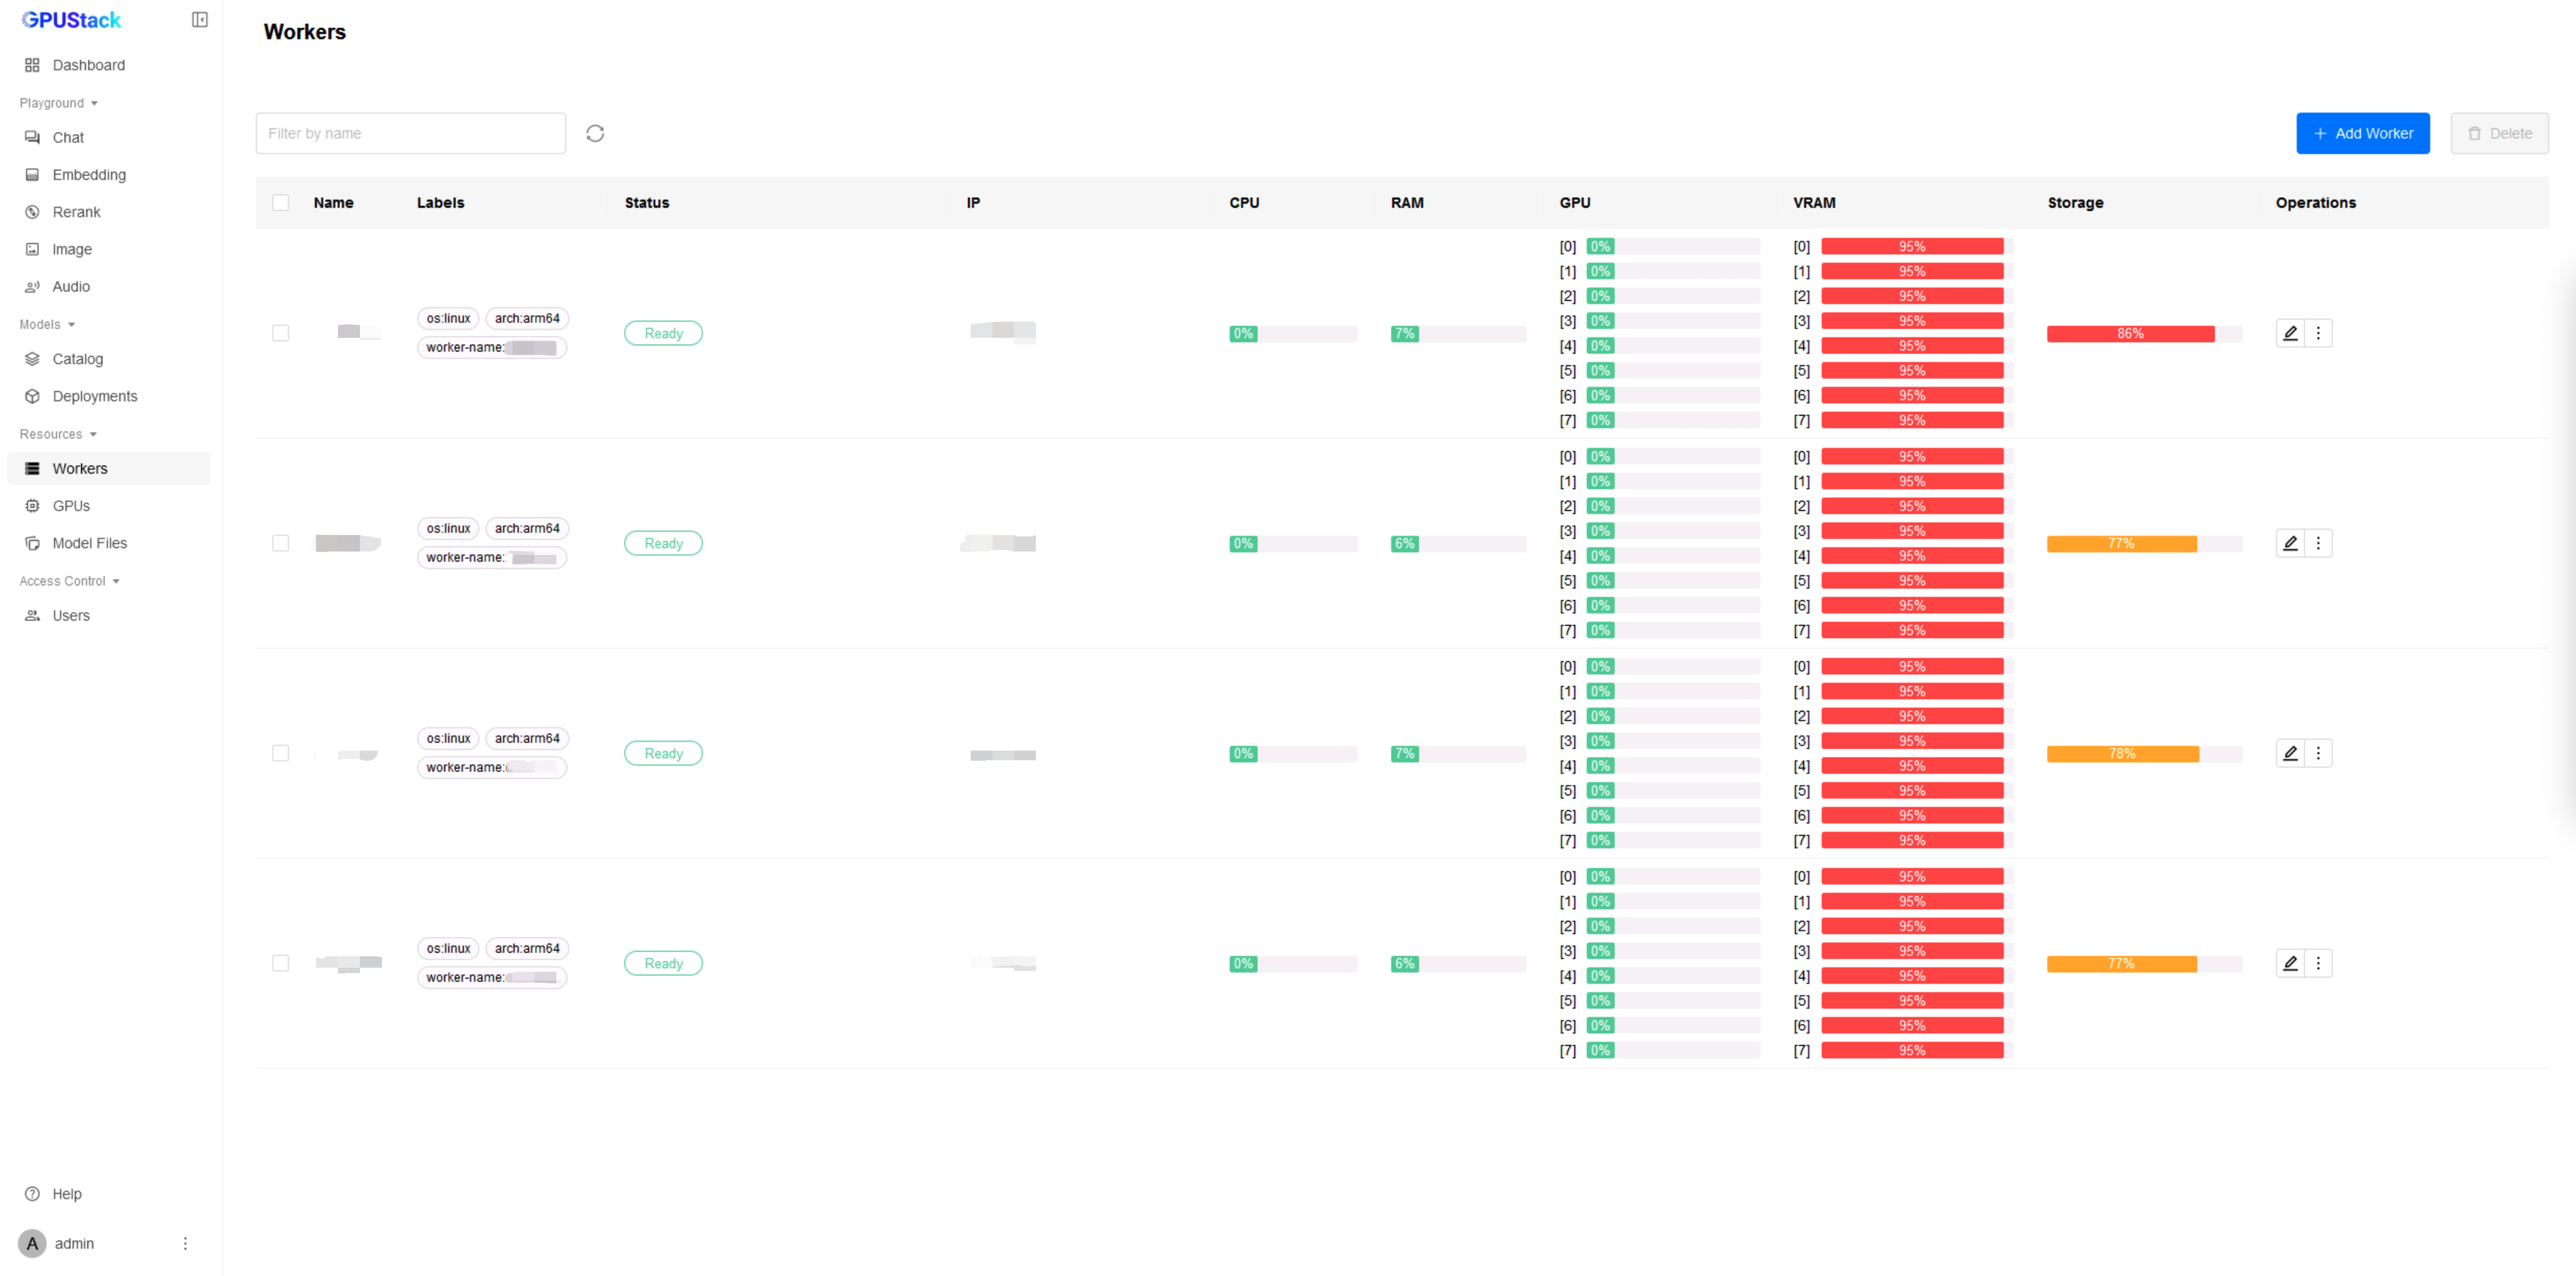This screenshot has height=1276, width=2576.
Task: Toggle the select-all checkbox in the table header
Action: [x=281, y=202]
